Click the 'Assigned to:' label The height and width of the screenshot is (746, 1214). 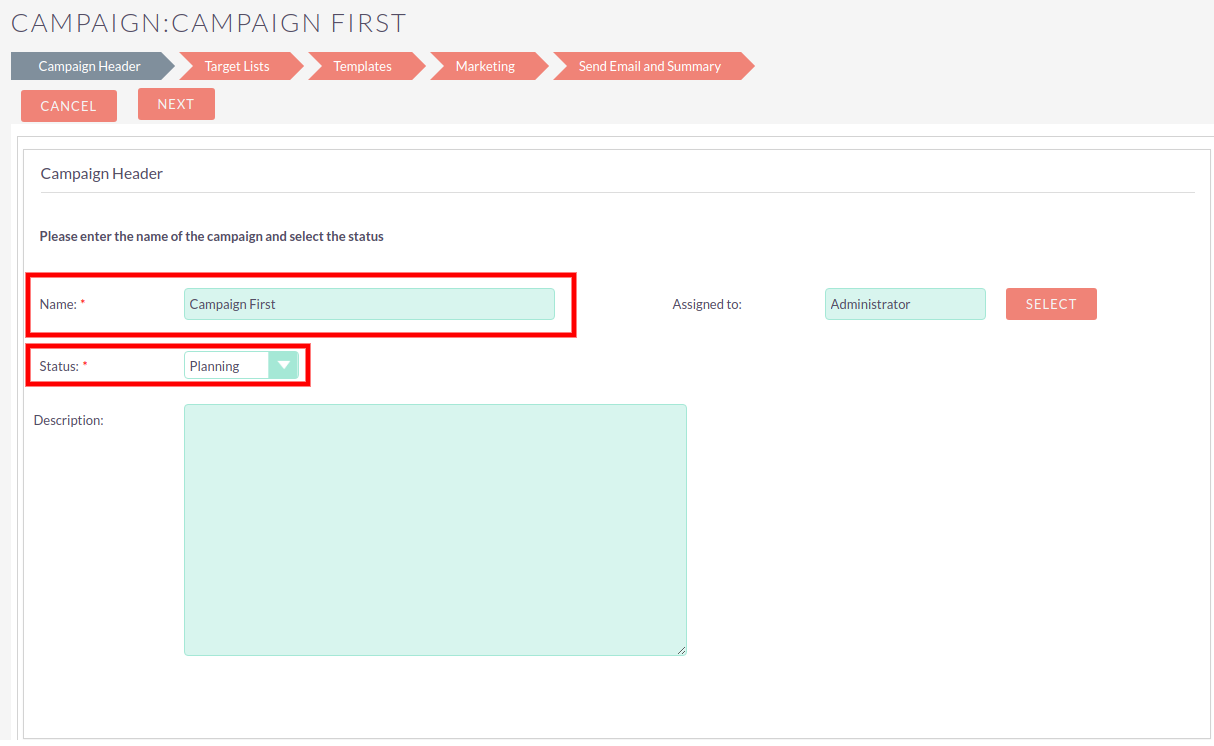tap(707, 304)
